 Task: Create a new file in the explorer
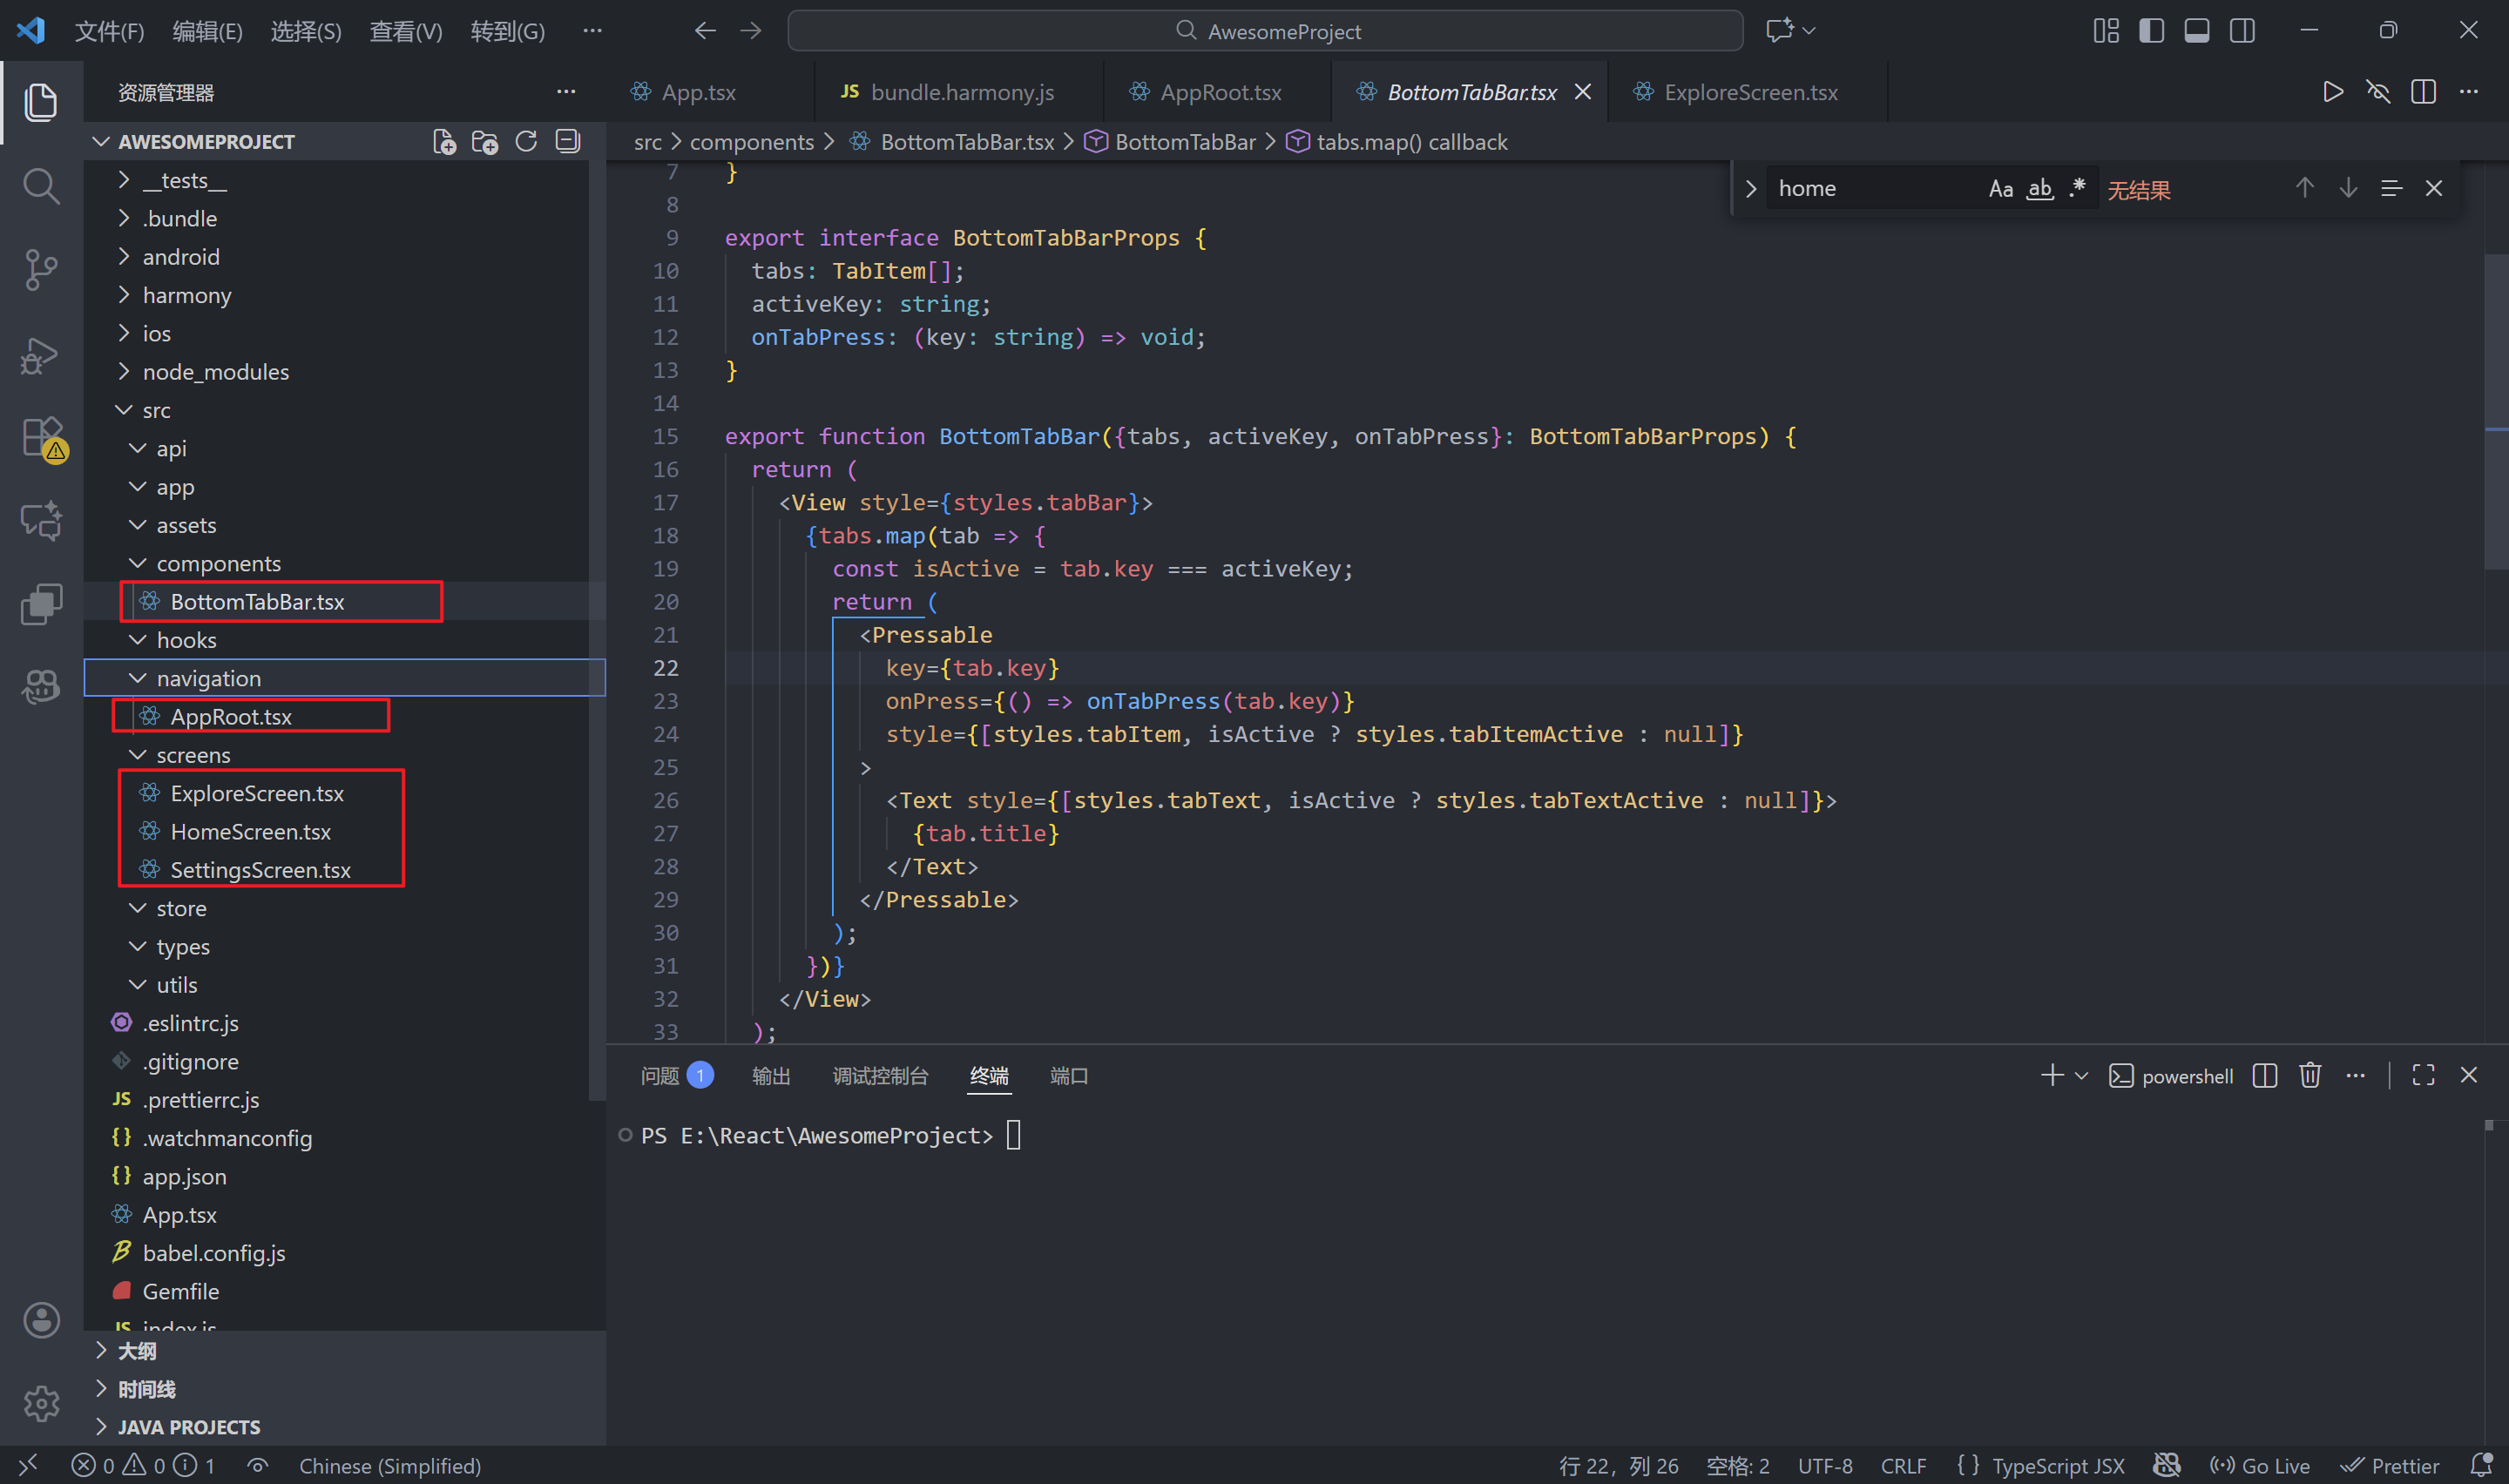coord(444,141)
